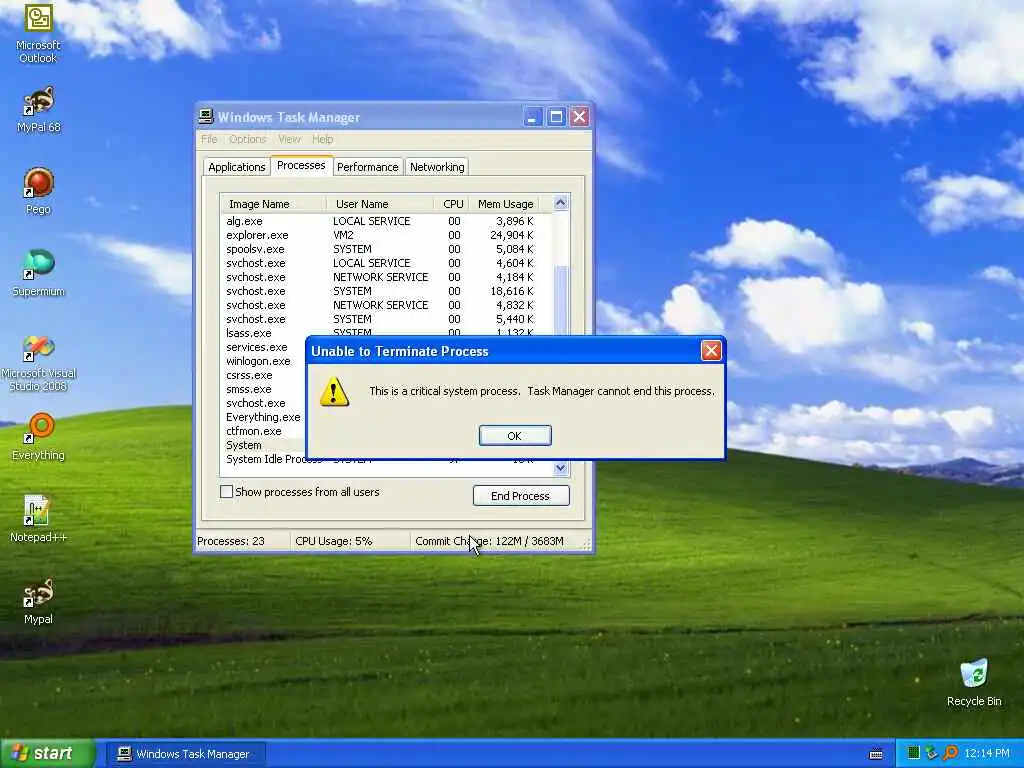This screenshot has width=1024, height=768.
Task: Click the 24,904 K memory value
Action: click(511, 235)
